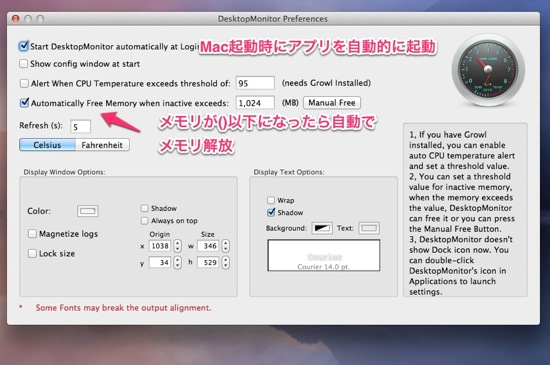Toggle Automatically Free Memory checkbox
The width and height of the screenshot is (550, 365).
(x=24, y=103)
